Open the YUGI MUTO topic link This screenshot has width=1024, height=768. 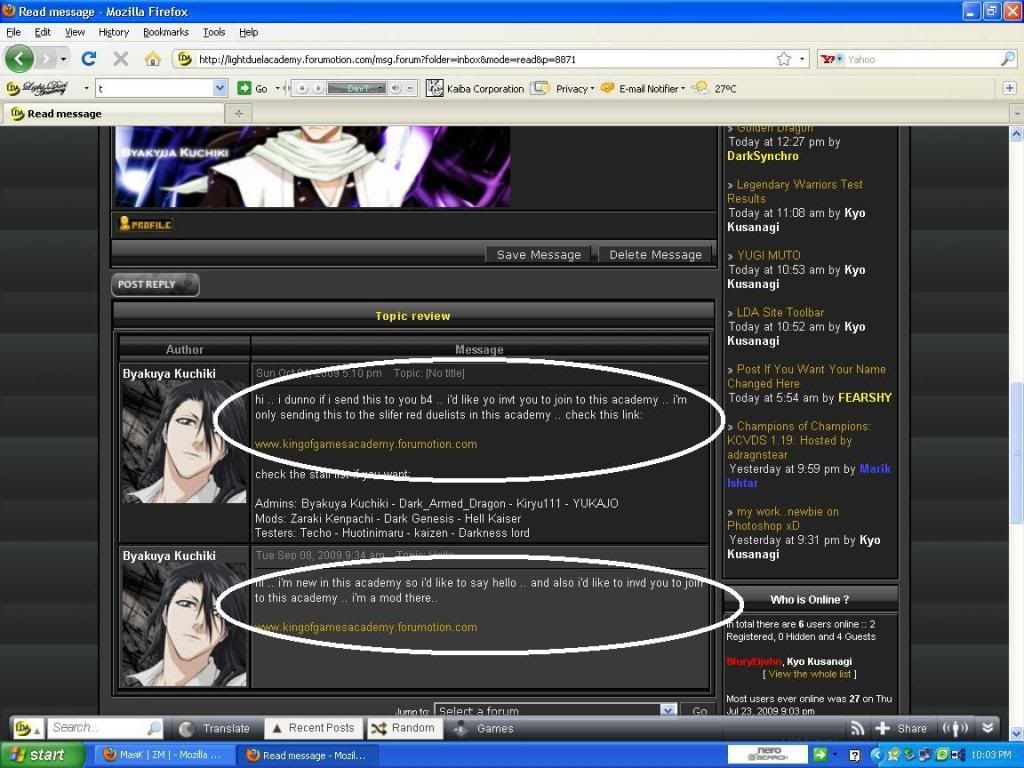click(768, 255)
